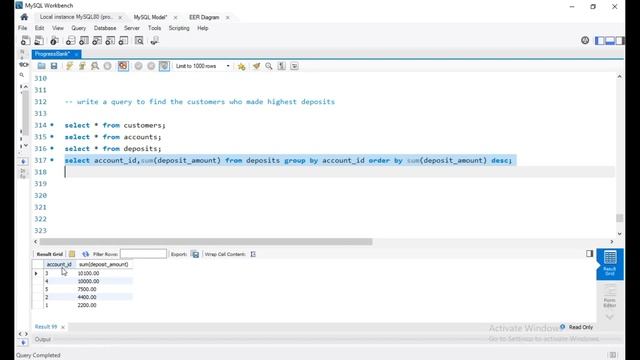Open the Query menu

[78, 28]
